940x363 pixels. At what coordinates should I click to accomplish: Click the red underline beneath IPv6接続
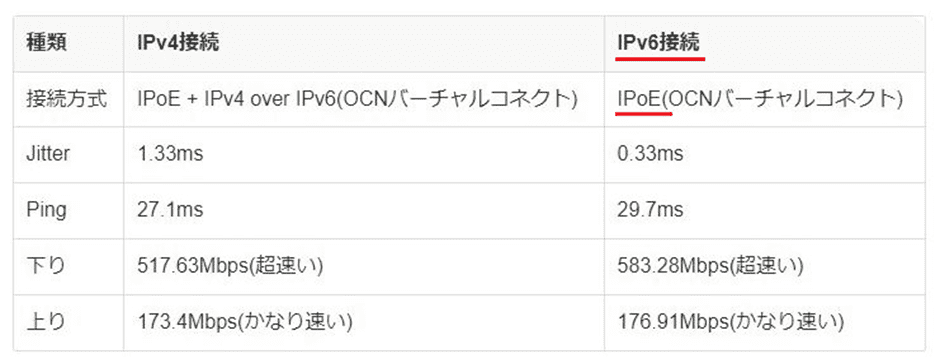tap(661, 59)
